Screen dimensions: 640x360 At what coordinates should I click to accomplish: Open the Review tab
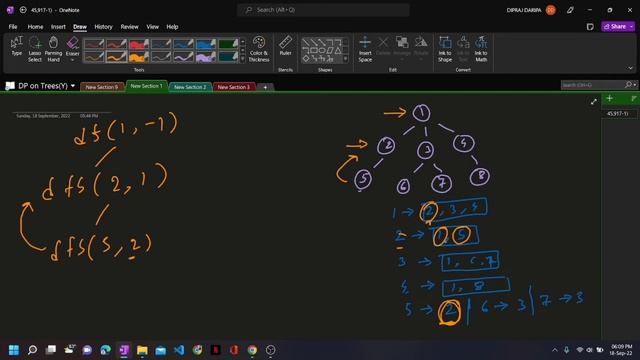129,27
